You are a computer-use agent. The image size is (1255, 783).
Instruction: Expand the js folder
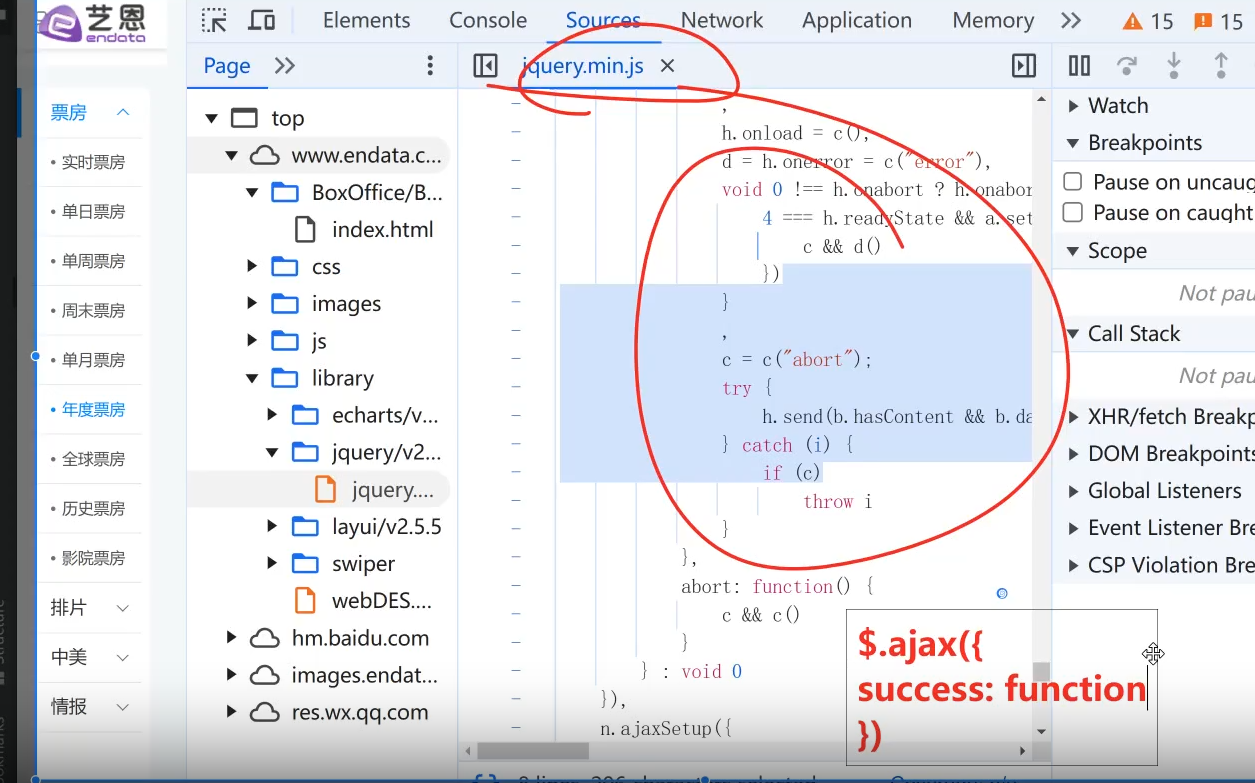[252, 341]
